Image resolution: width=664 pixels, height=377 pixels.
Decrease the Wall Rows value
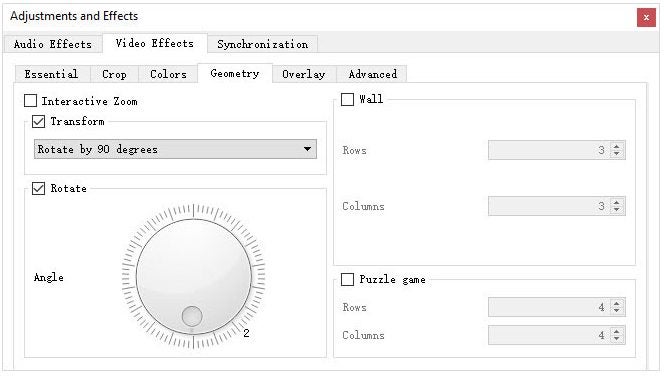[x=617, y=154]
